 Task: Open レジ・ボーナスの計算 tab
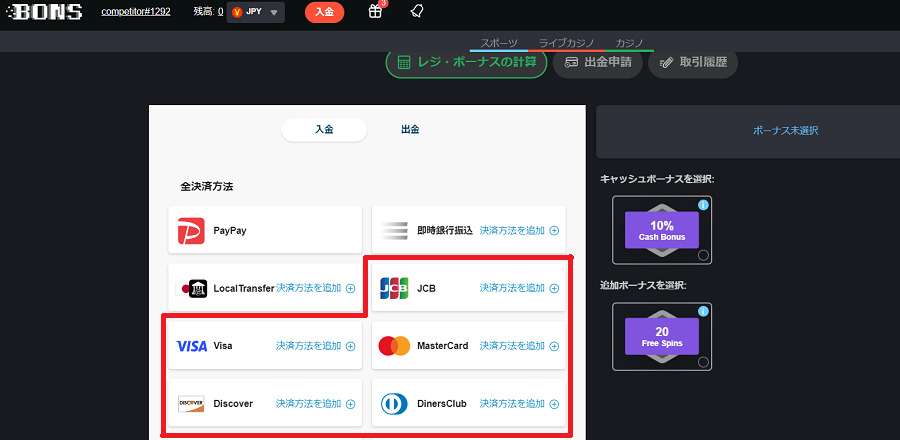pyautogui.click(x=467, y=63)
